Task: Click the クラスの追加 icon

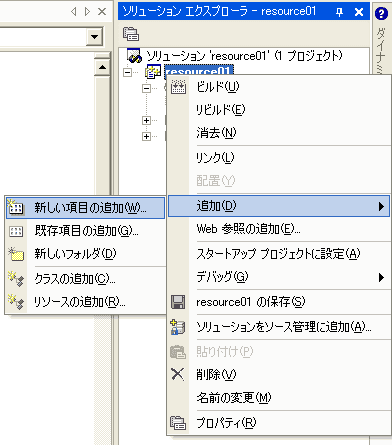Action: pos(16,279)
